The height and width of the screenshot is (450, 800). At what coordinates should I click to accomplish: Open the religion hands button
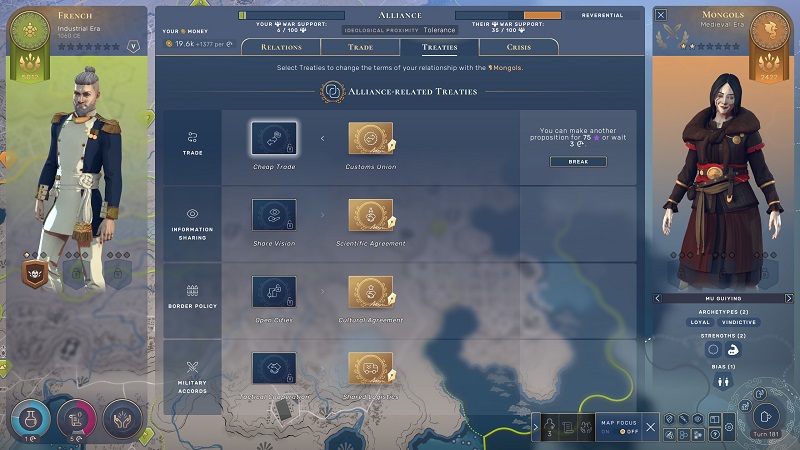click(122, 419)
